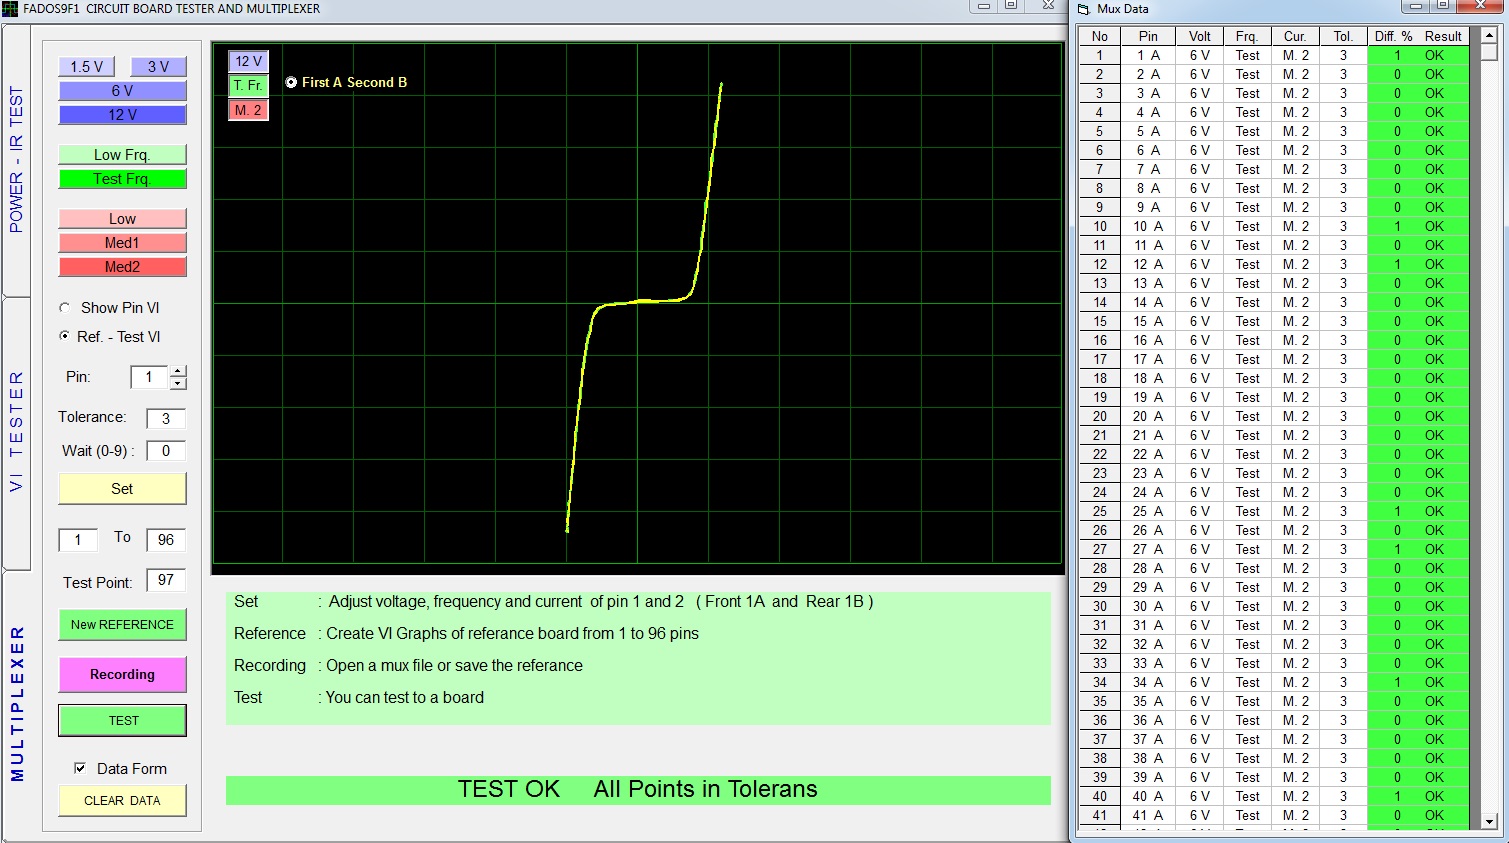
Task: Select the Ref. - Test VI radio button
Action: pos(65,337)
